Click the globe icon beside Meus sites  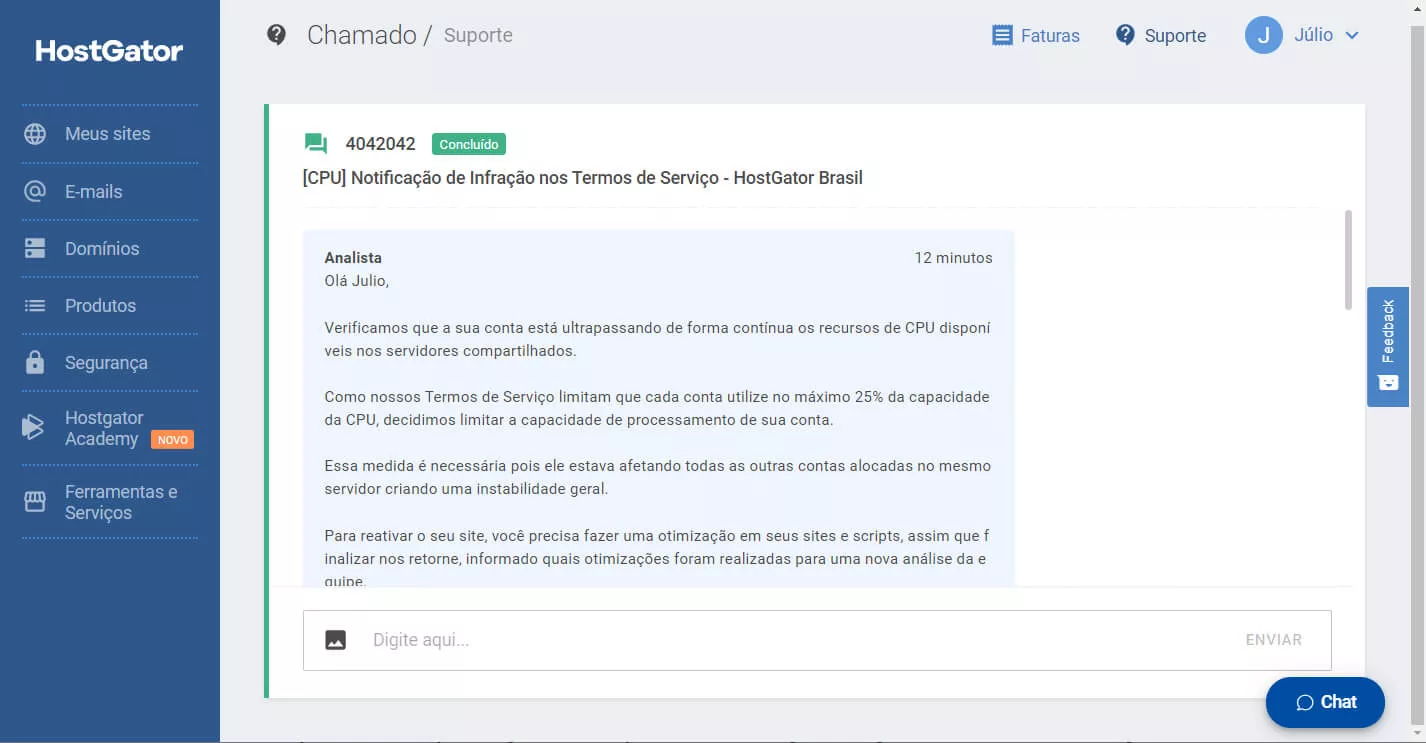tap(35, 134)
